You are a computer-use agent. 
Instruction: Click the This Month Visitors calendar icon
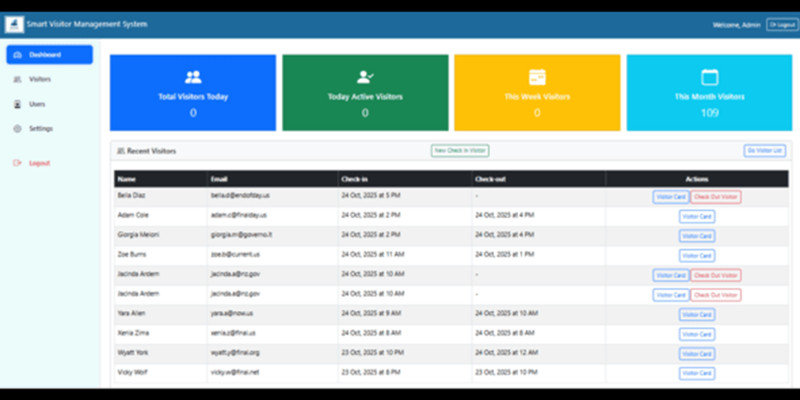pyautogui.click(x=710, y=77)
